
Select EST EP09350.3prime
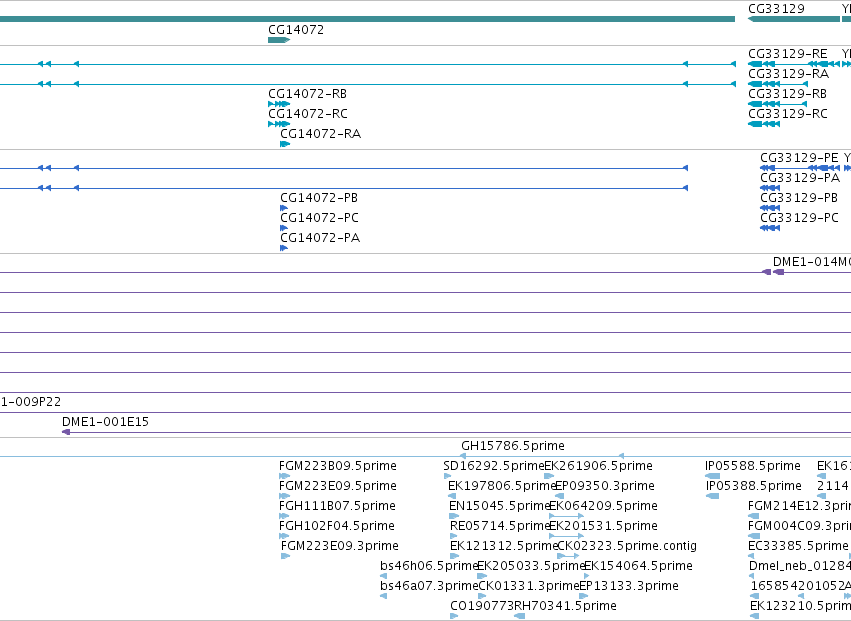605,486
